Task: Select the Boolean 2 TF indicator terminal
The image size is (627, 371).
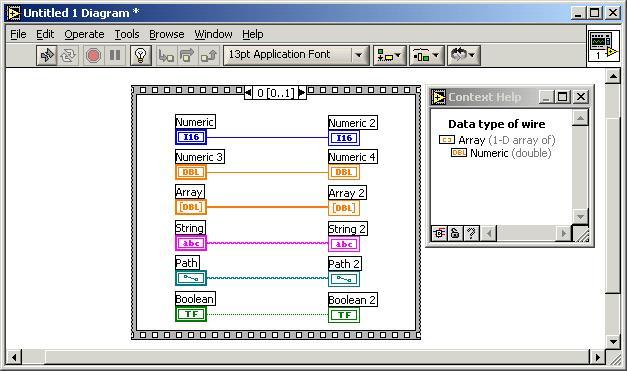Action: [344, 315]
